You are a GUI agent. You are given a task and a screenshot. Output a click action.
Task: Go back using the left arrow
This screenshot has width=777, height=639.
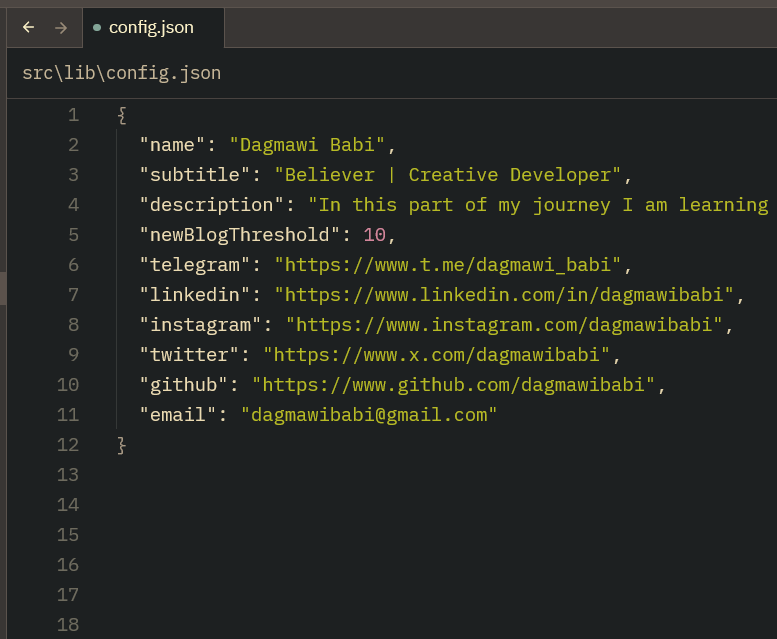28,28
